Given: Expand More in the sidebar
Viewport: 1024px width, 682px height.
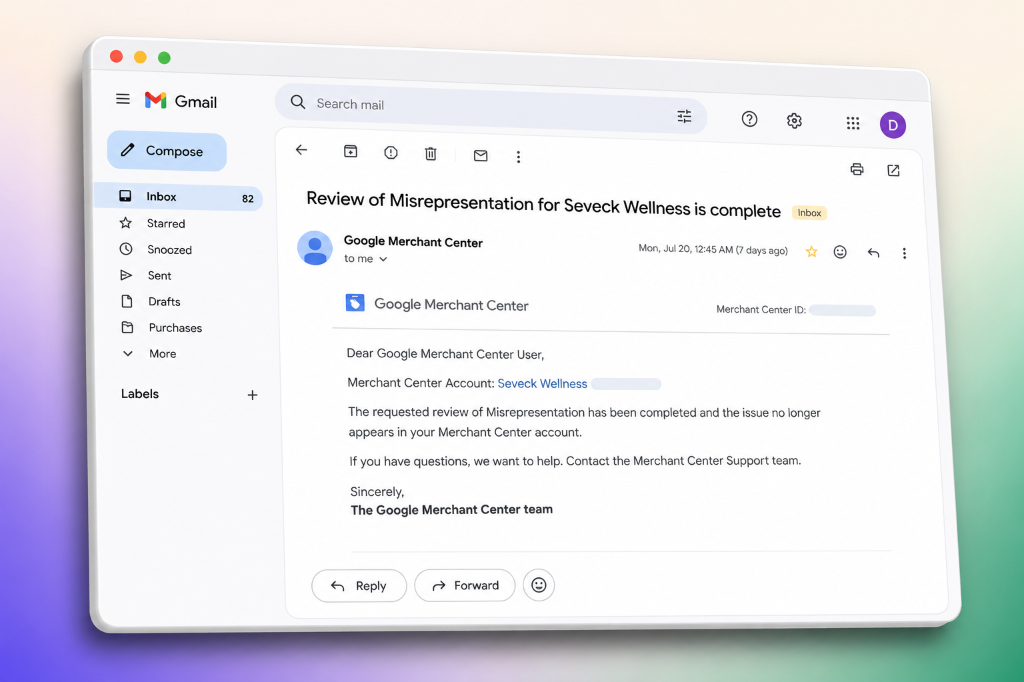Looking at the screenshot, I should pos(162,354).
